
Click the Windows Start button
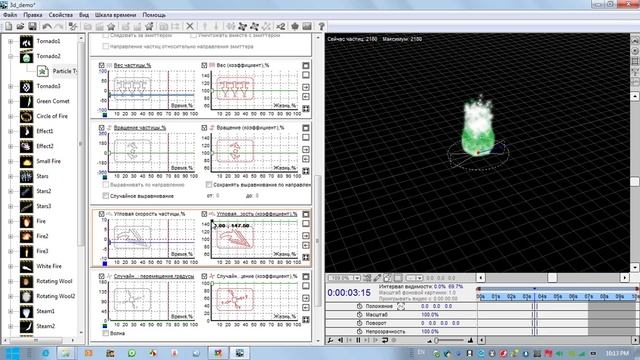click(x=12, y=353)
